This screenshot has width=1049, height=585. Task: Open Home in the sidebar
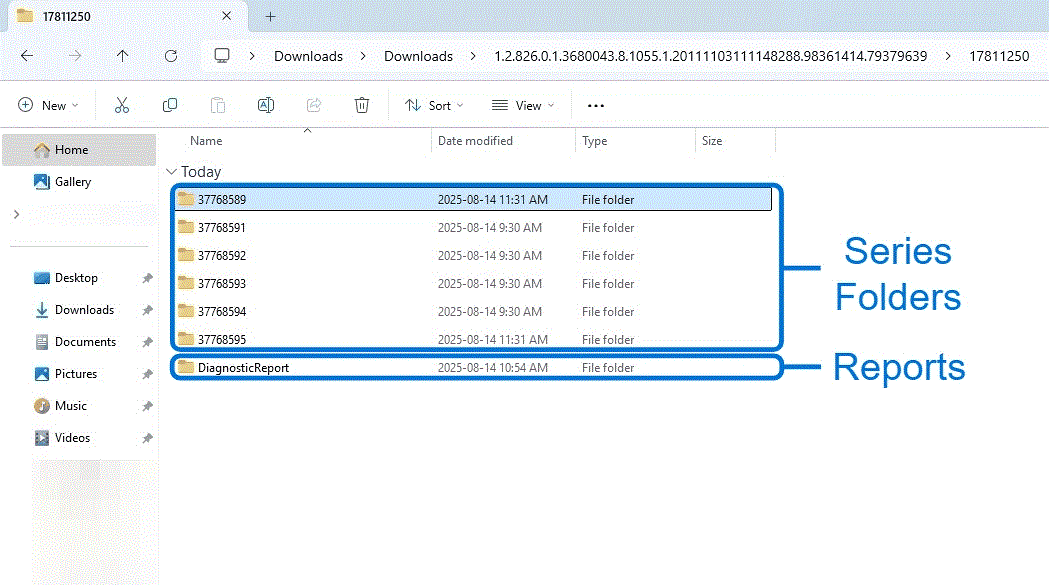click(x=79, y=150)
